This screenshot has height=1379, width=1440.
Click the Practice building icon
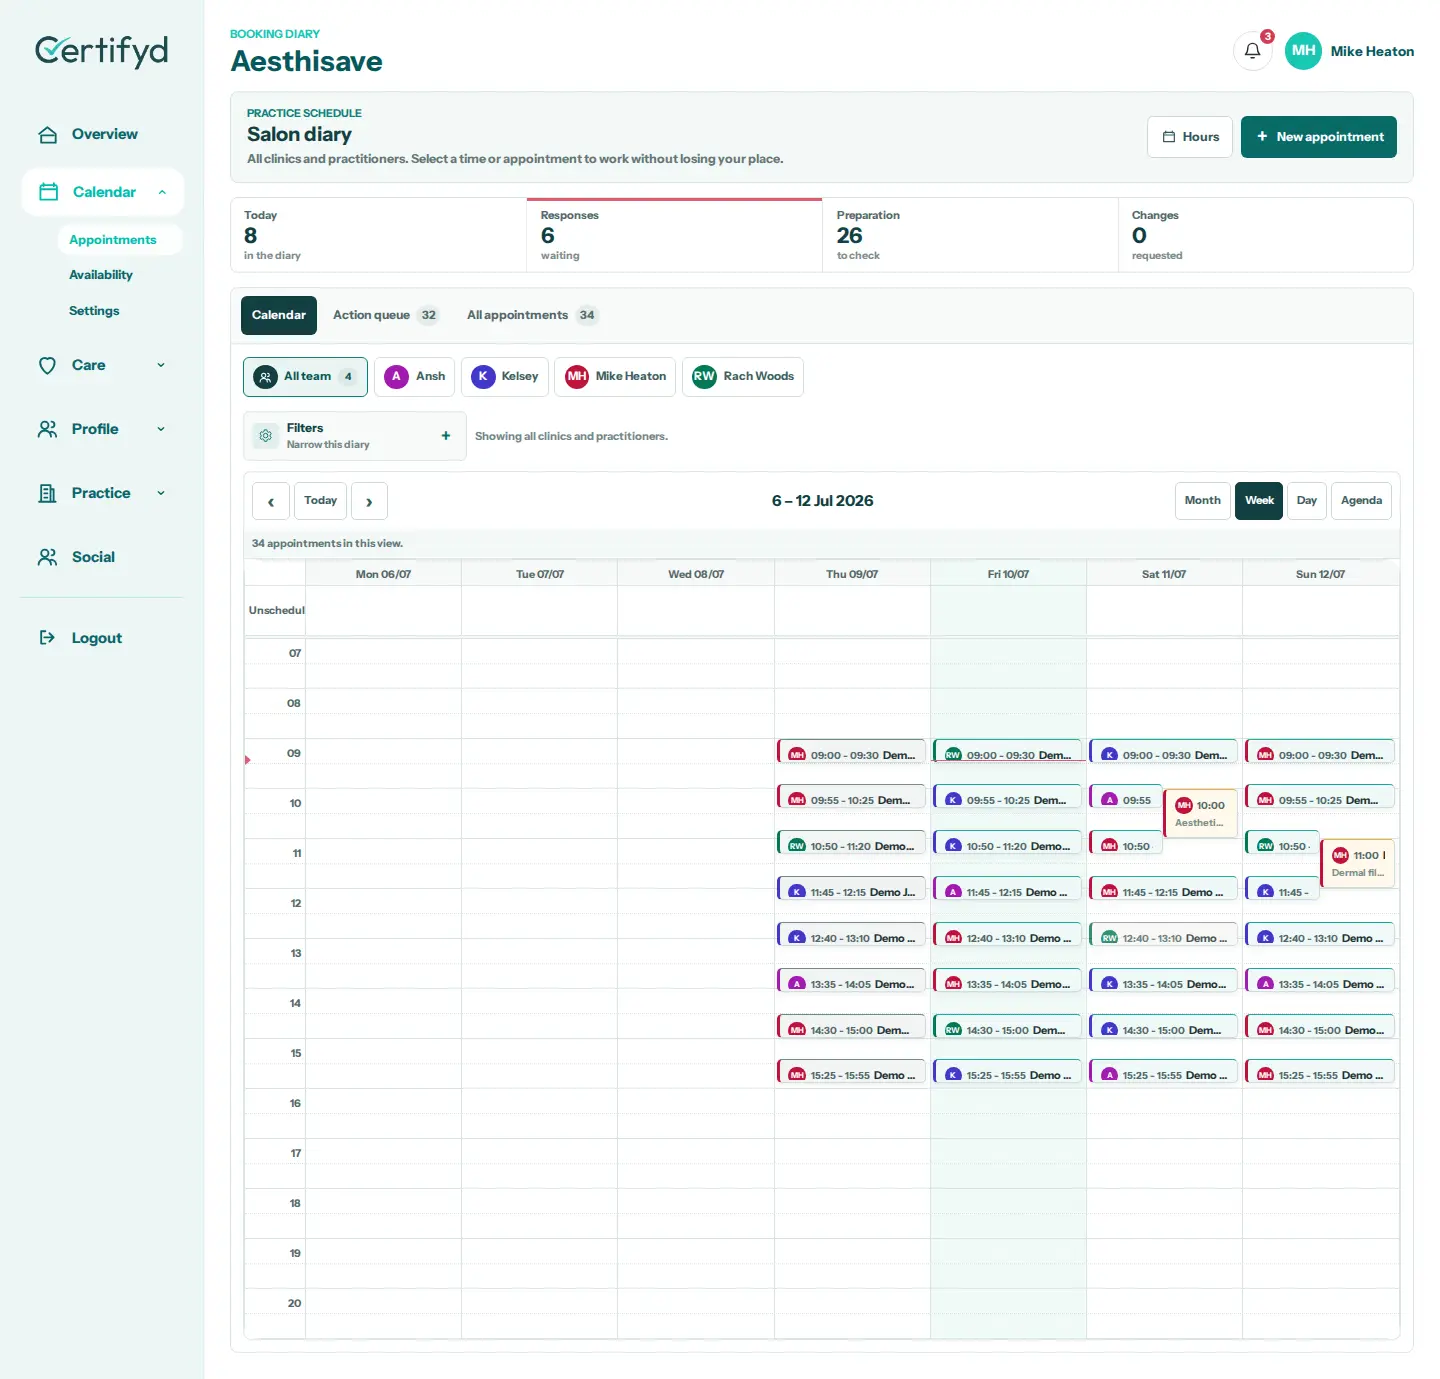click(47, 494)
